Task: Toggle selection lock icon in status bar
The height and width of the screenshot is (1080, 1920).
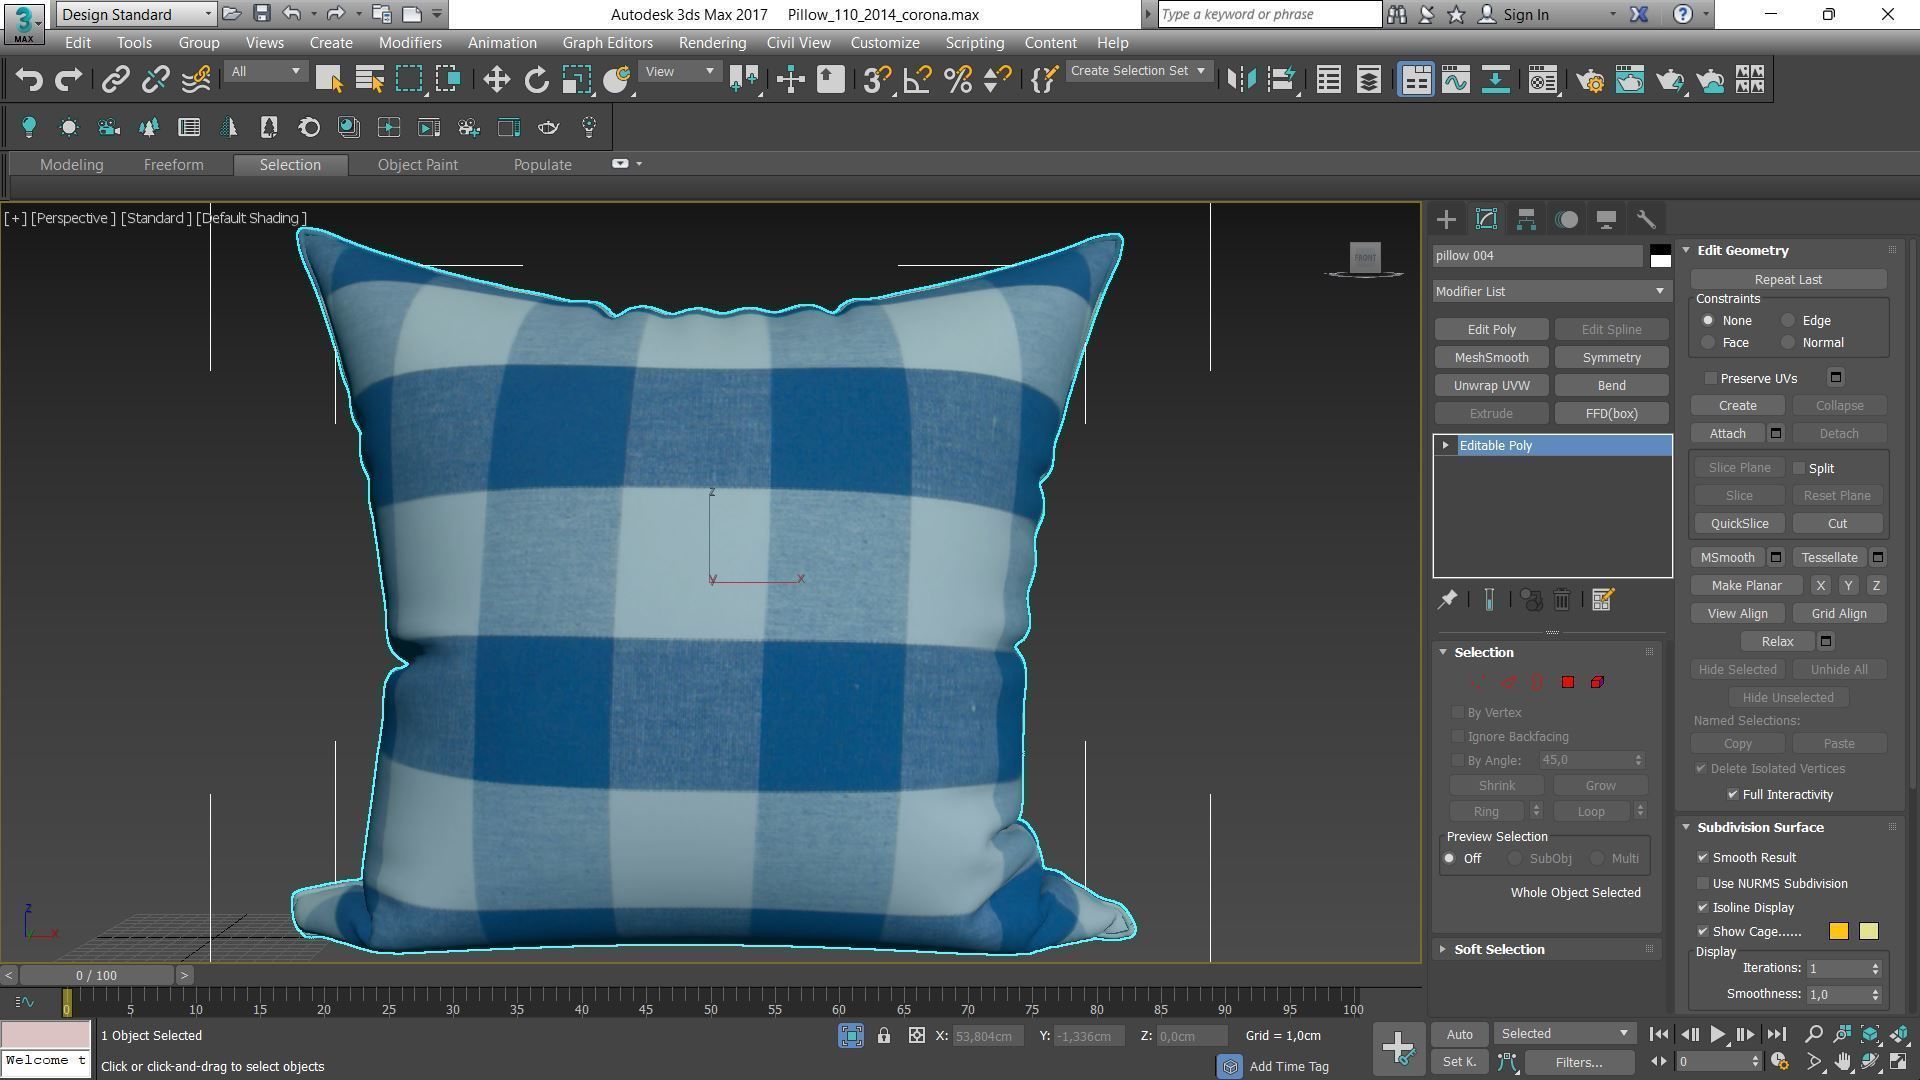Action: (884, 1036)
